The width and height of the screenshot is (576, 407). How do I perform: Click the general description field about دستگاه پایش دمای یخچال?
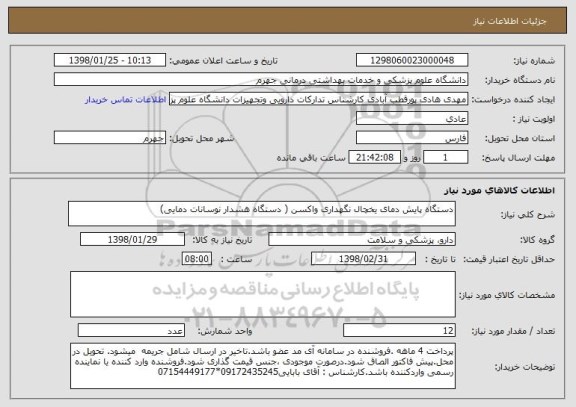click(x=262, y=213)
